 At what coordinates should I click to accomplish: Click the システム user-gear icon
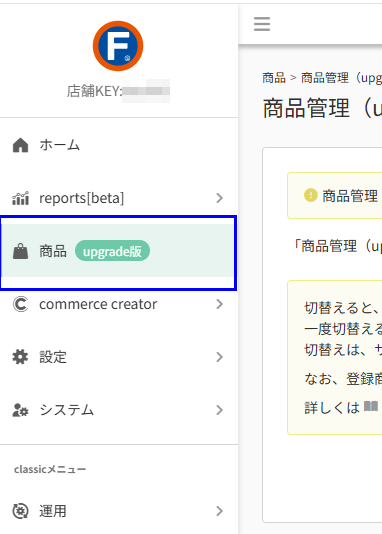pyautogui.click(x=20, y=410)
